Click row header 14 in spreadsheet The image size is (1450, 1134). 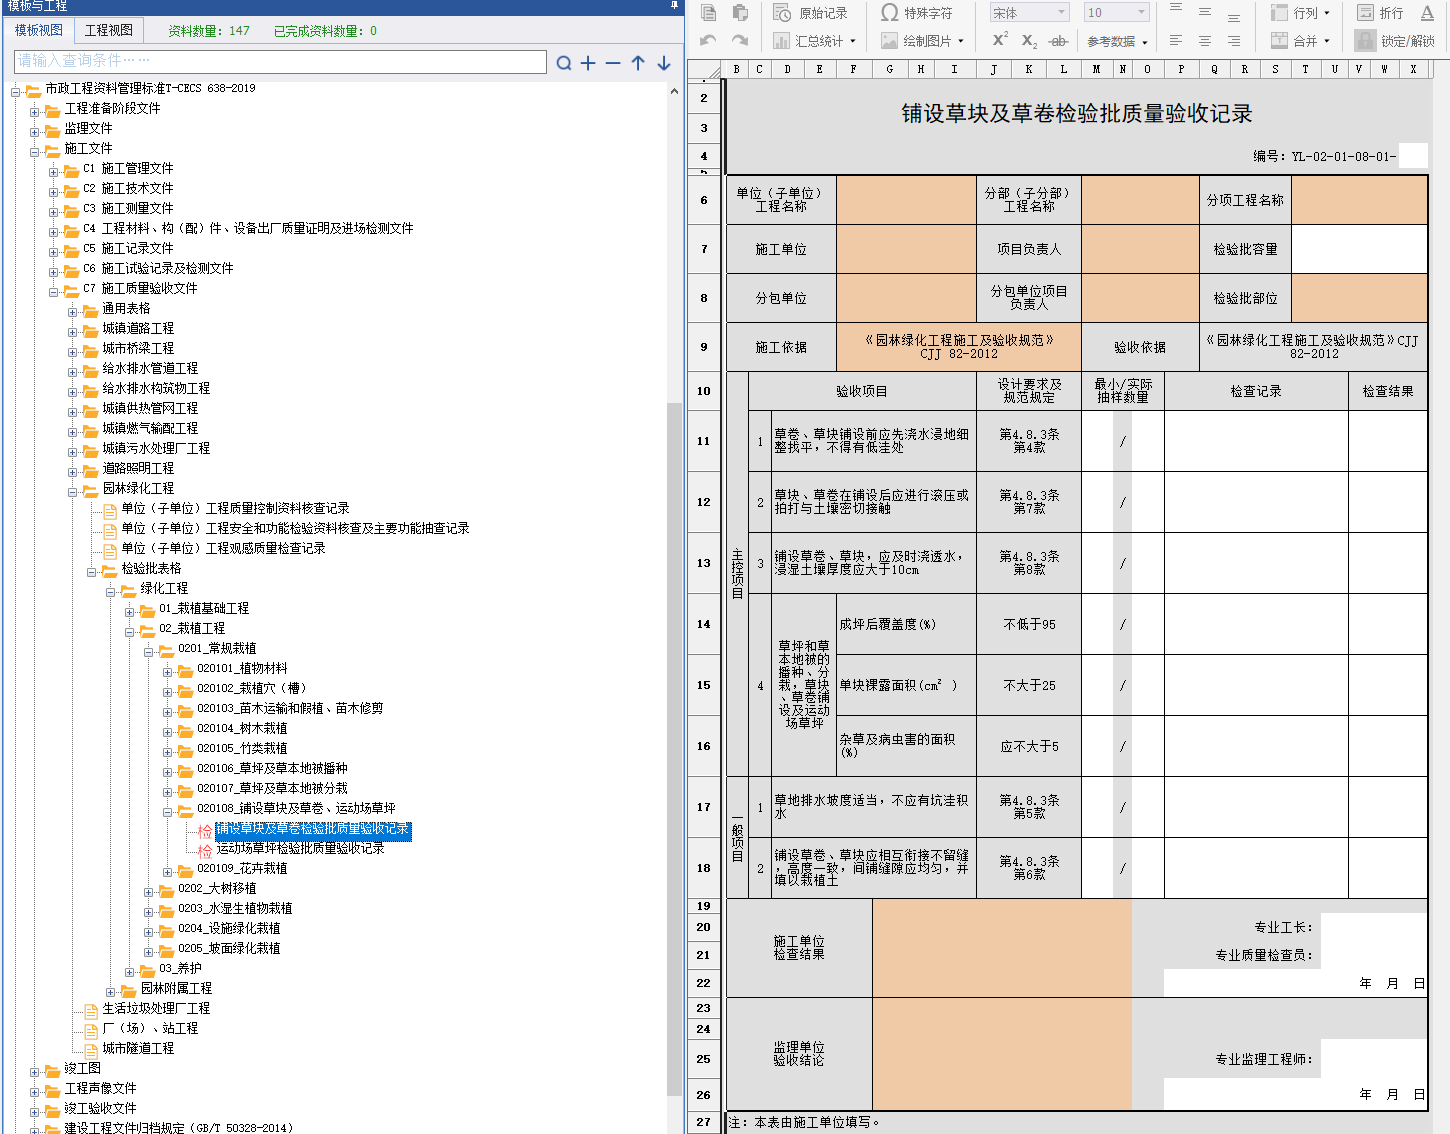pos(704,624)
